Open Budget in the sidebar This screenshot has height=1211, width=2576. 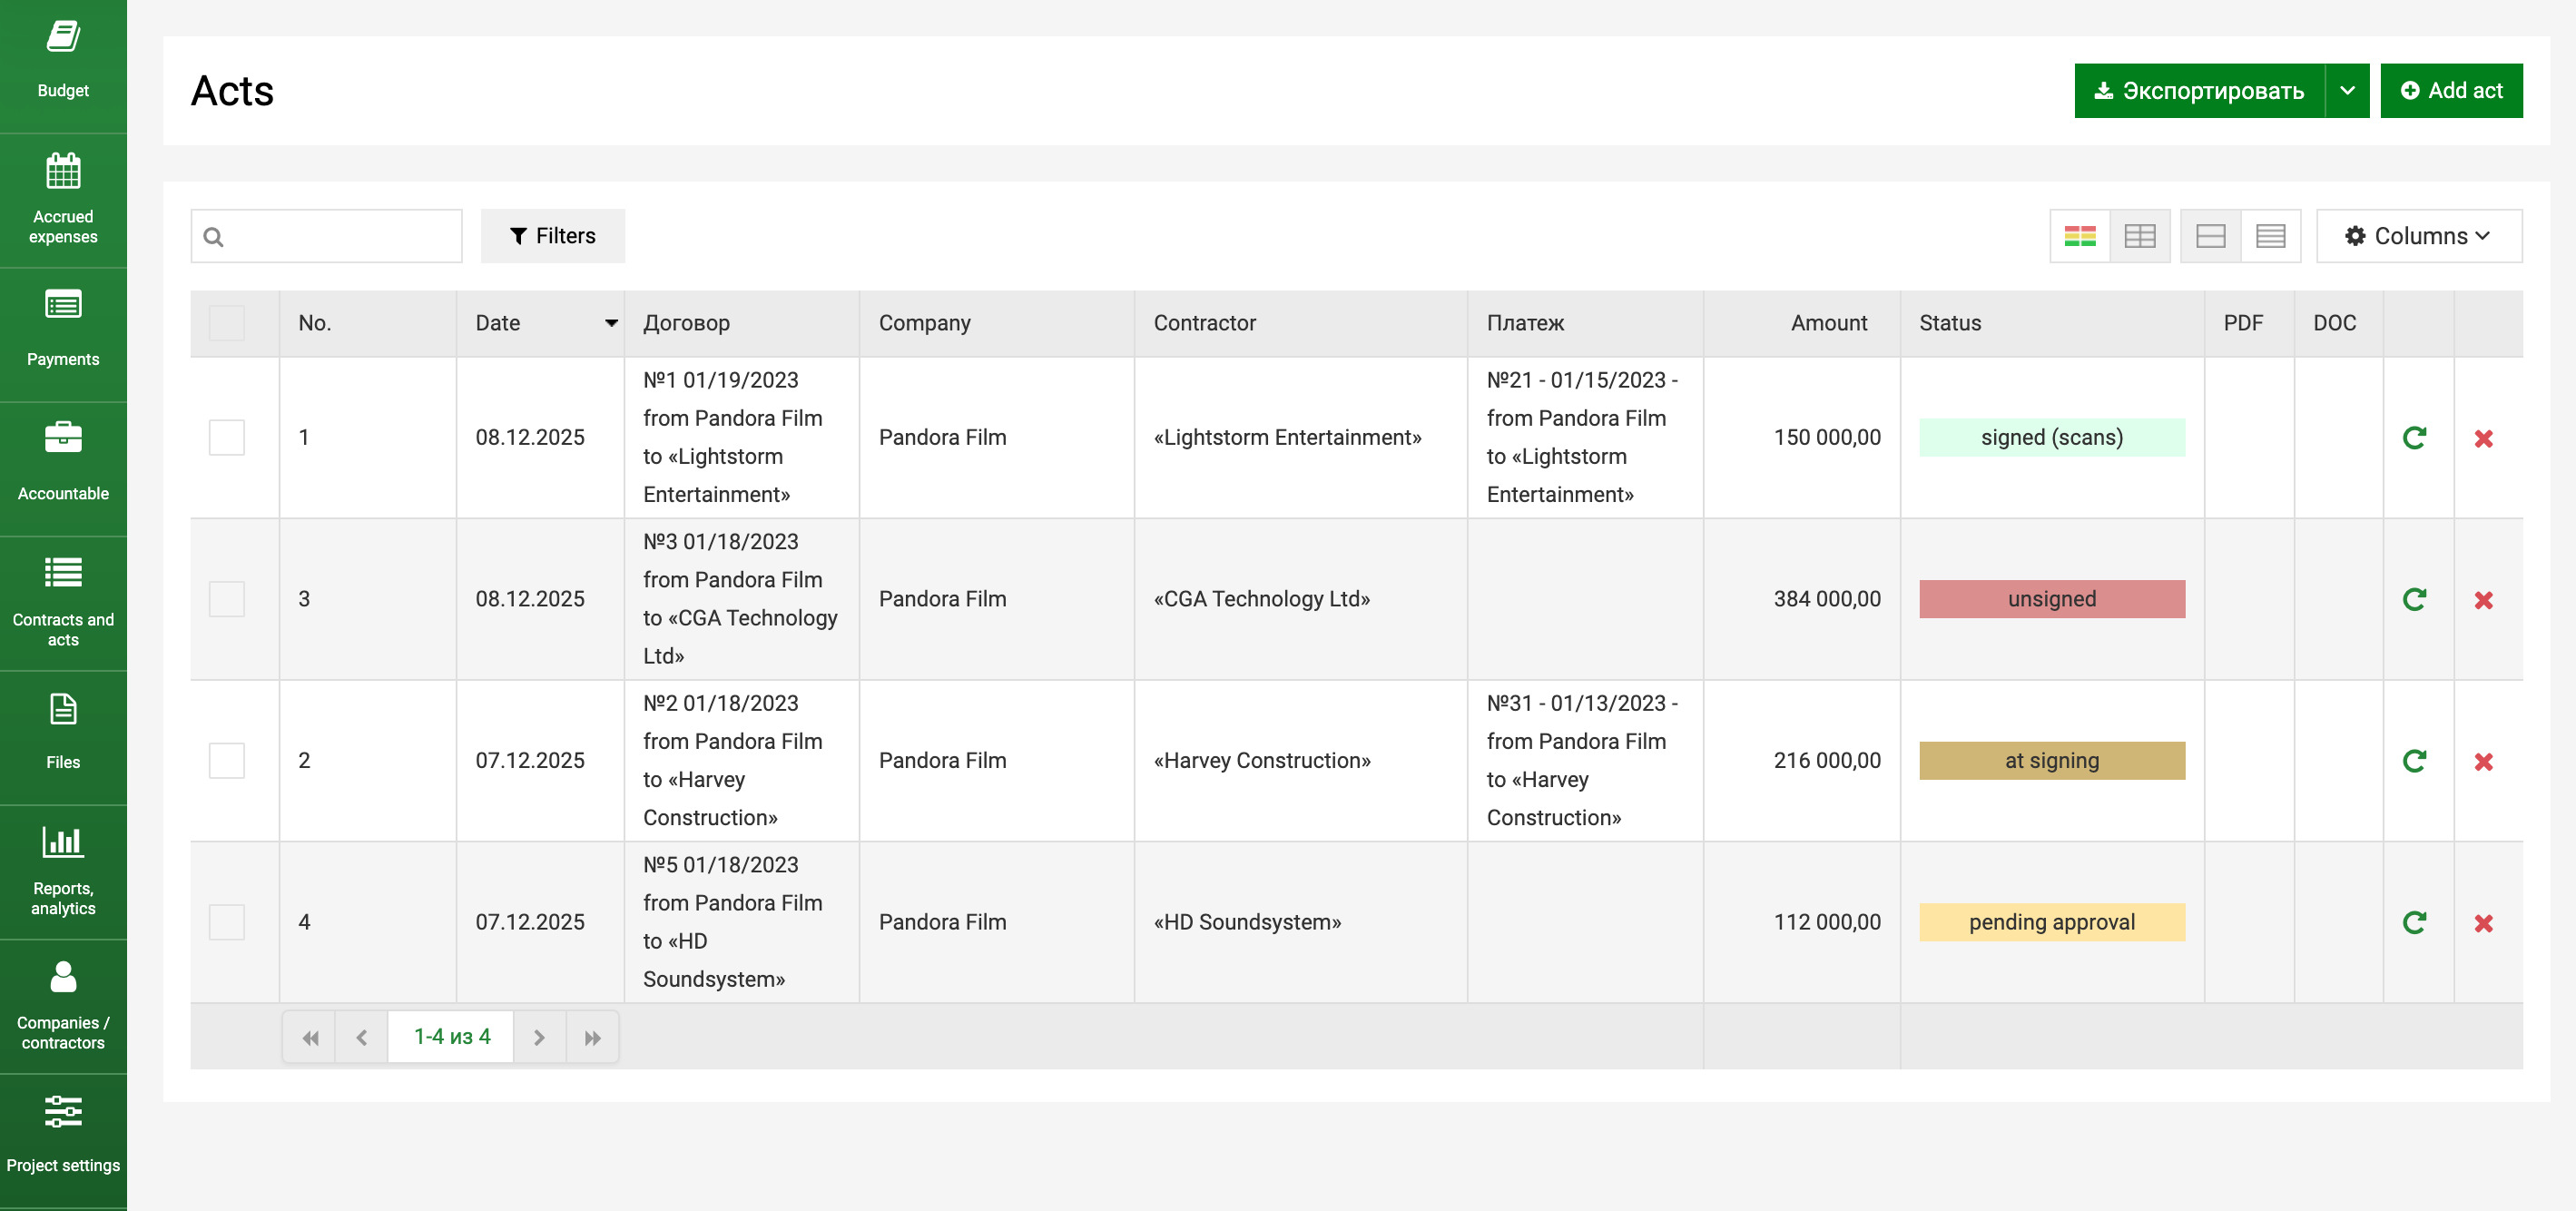pyautogui.click(x=63, y=60)
